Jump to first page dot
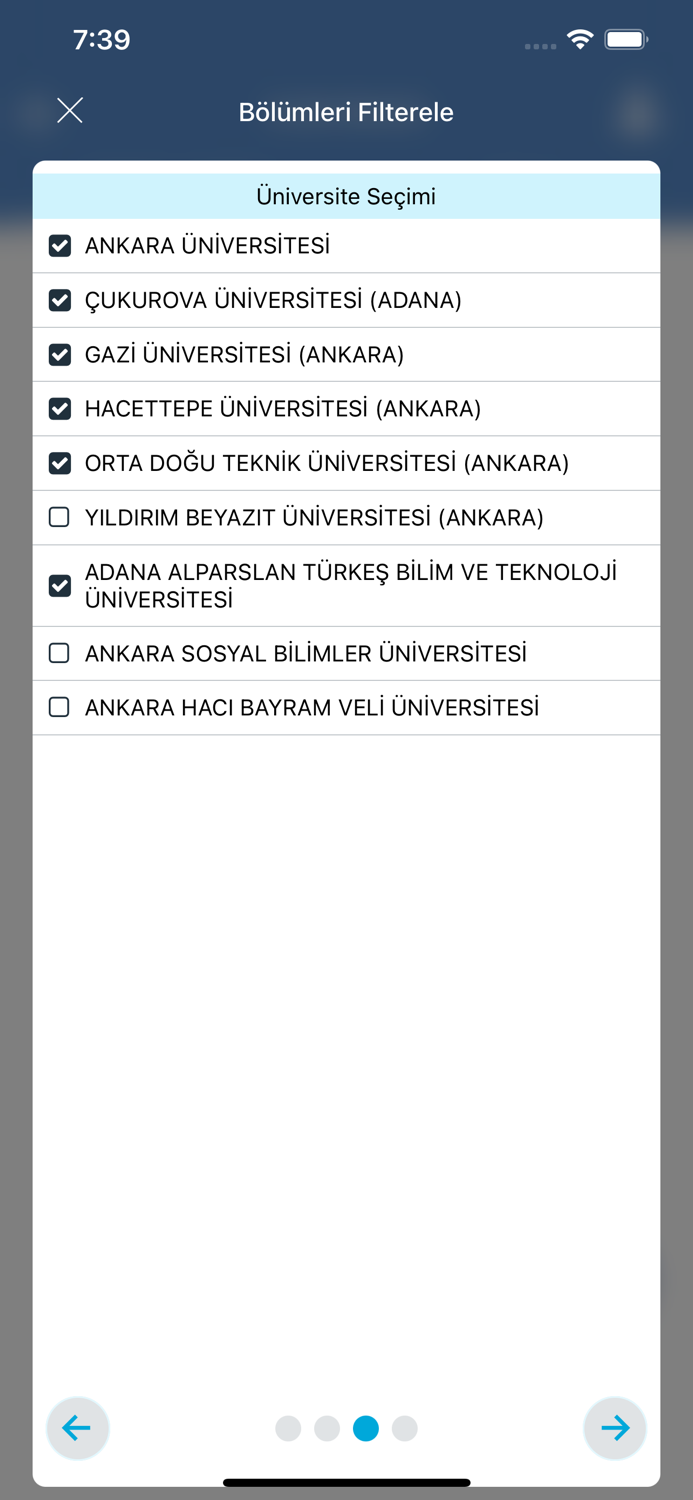 click(x=288, y=1429)
